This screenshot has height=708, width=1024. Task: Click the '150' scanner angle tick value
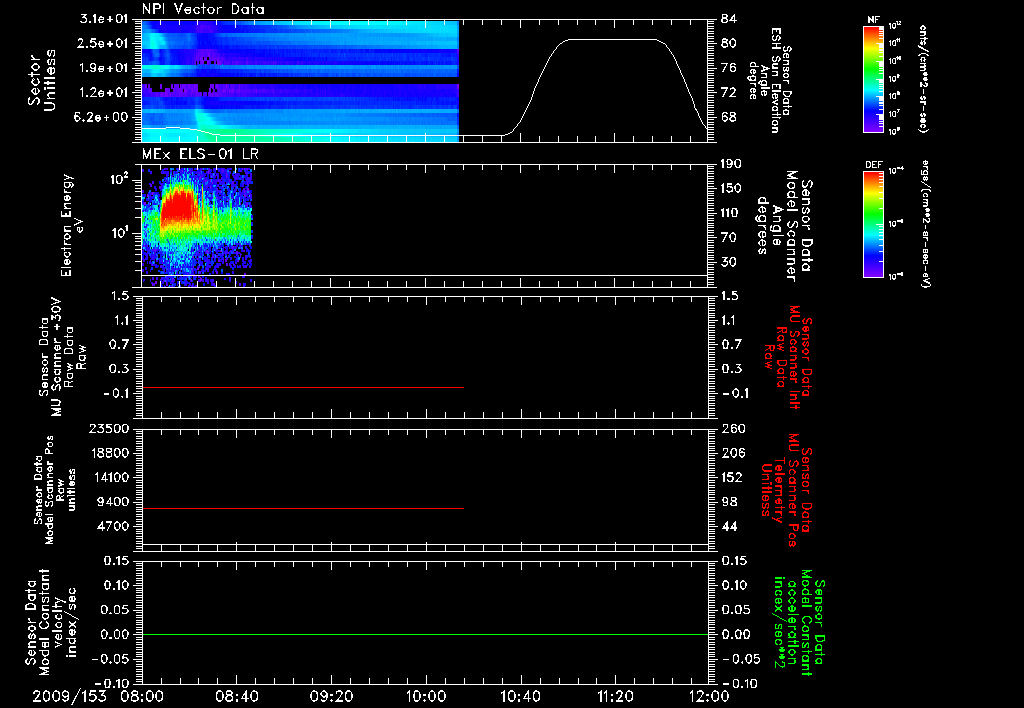click(731, 188)
